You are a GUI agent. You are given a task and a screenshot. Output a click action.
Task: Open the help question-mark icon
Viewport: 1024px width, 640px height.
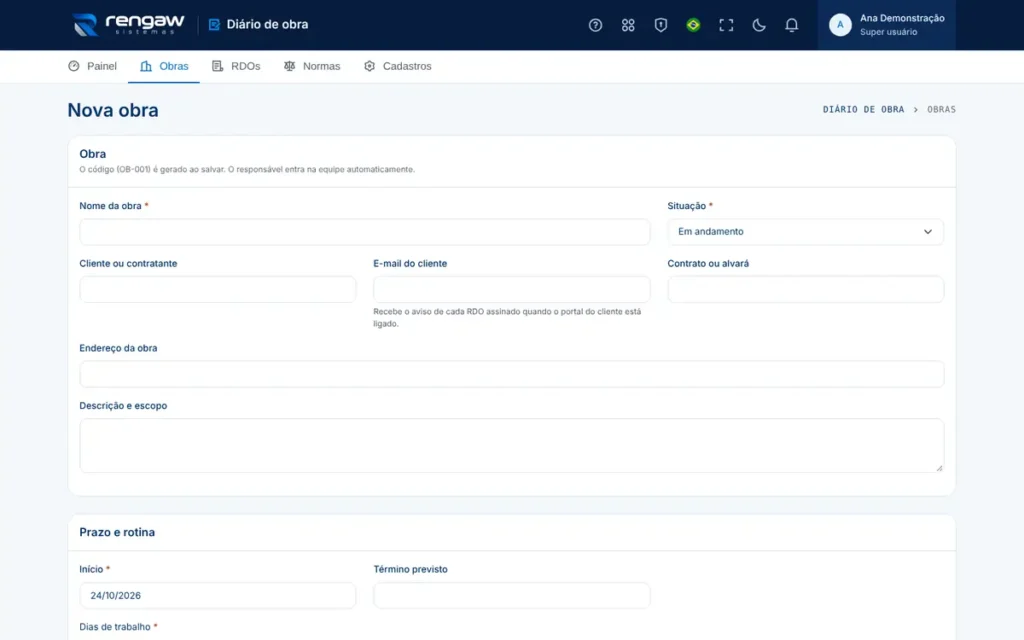tap(595, 25)
